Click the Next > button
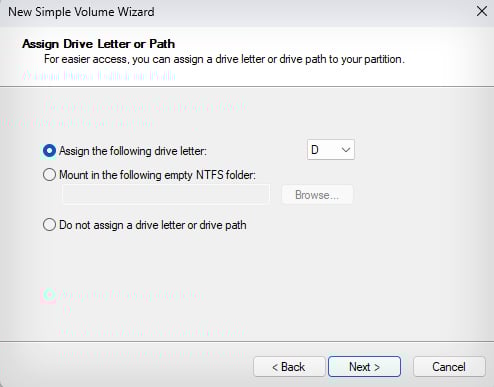Screen dimensions: 494x387 click(364, 367)
